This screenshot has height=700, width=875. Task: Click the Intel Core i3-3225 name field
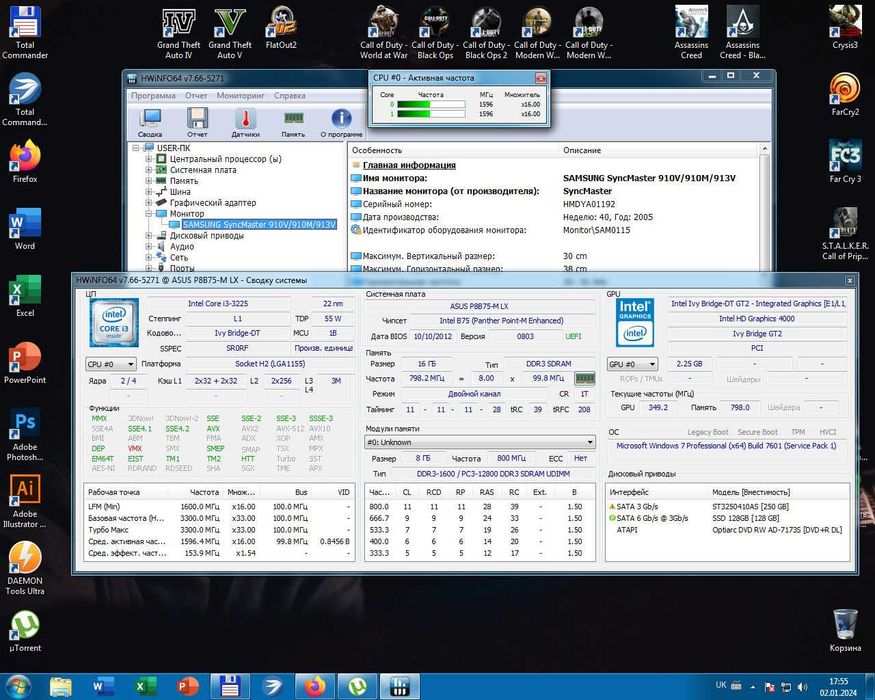coord(218,304)
